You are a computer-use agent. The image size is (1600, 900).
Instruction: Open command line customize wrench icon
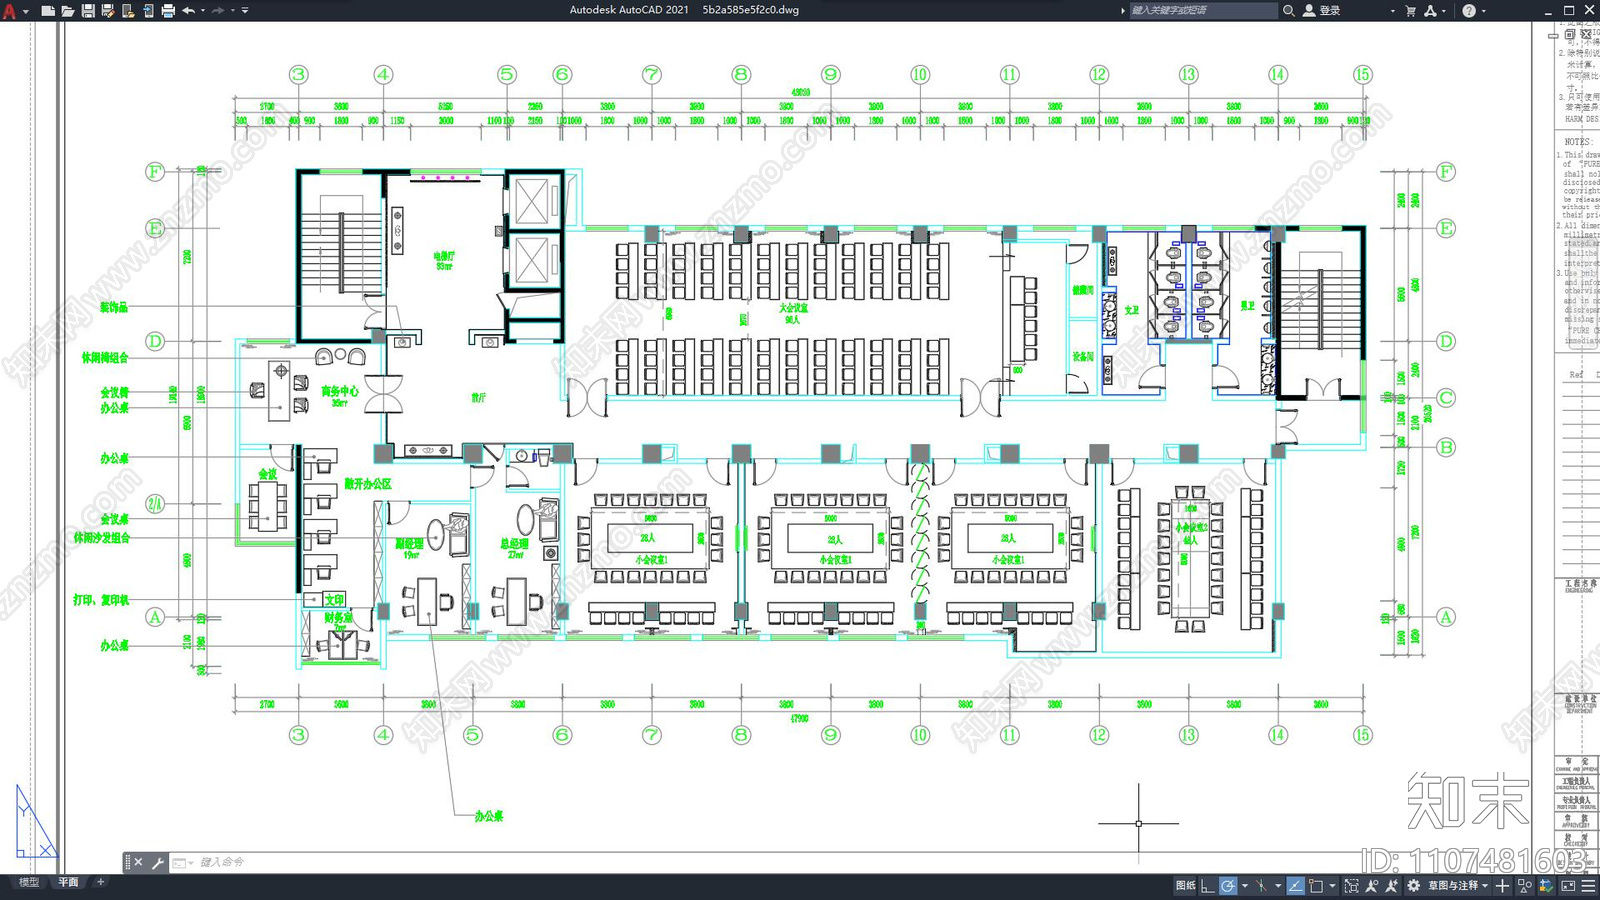tap(157, 862)
